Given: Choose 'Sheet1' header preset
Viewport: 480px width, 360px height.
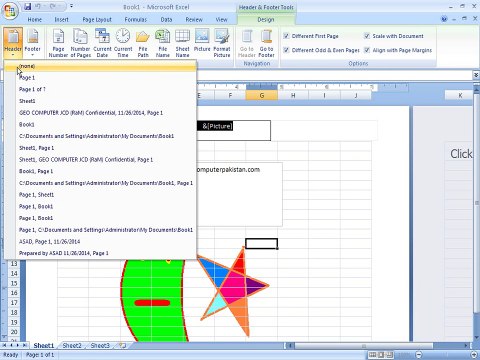Looking at the screenshot, I should pyautogui.click(x=100, y=101).
